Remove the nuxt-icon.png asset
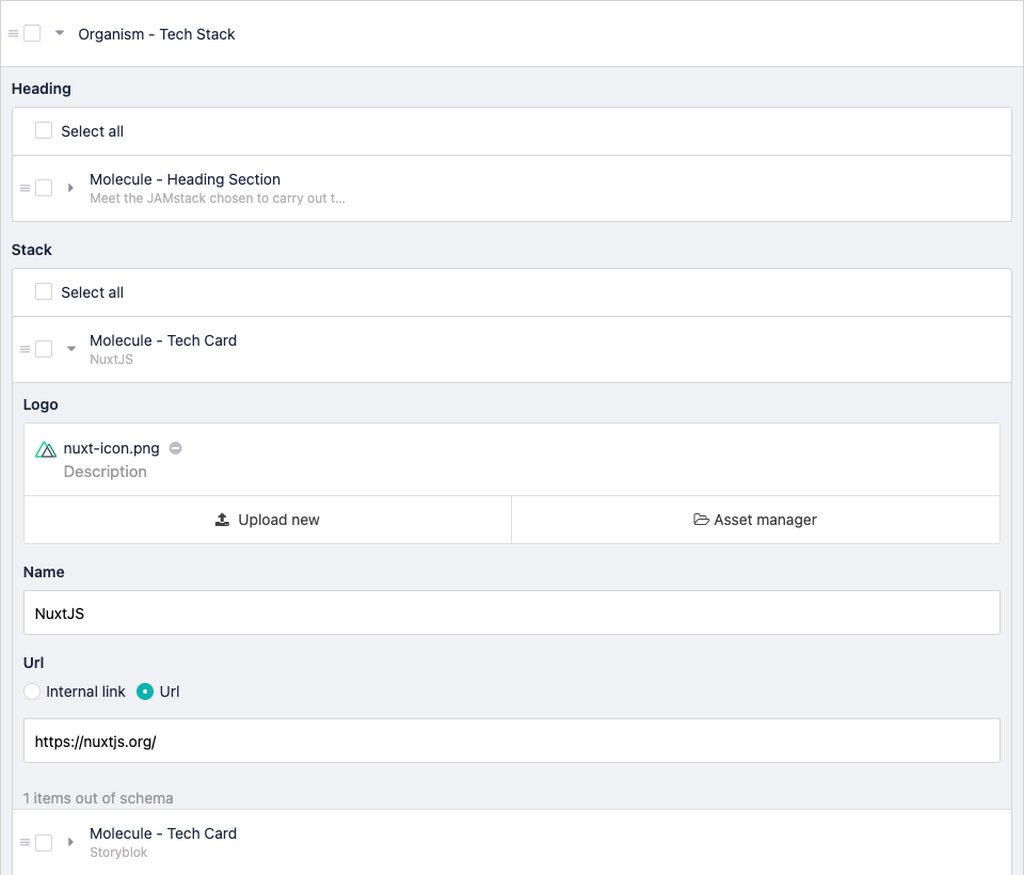1024x875 pixels. [x=175, y=449]
